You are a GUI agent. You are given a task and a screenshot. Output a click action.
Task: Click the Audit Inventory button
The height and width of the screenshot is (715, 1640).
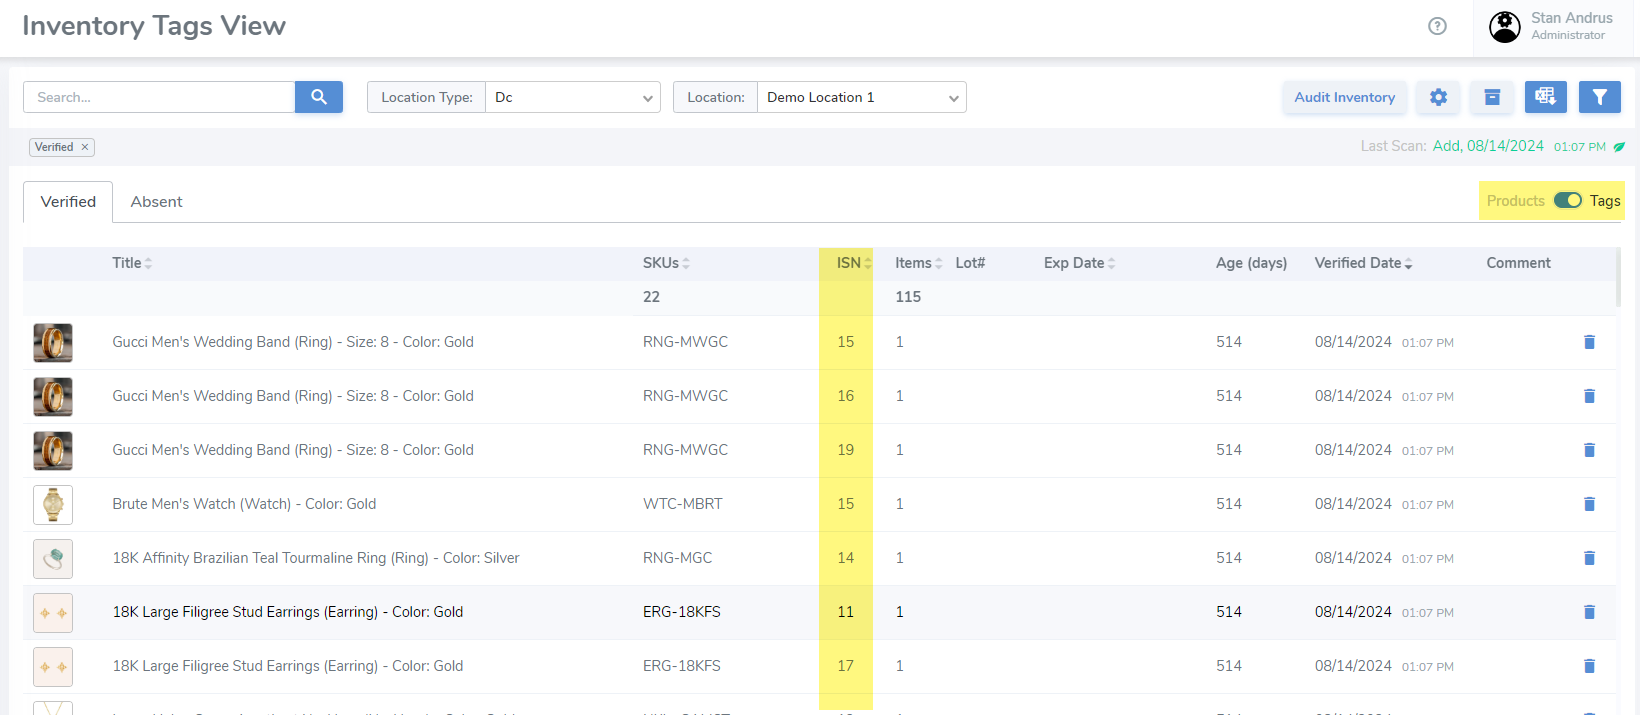click(1345, 97)
